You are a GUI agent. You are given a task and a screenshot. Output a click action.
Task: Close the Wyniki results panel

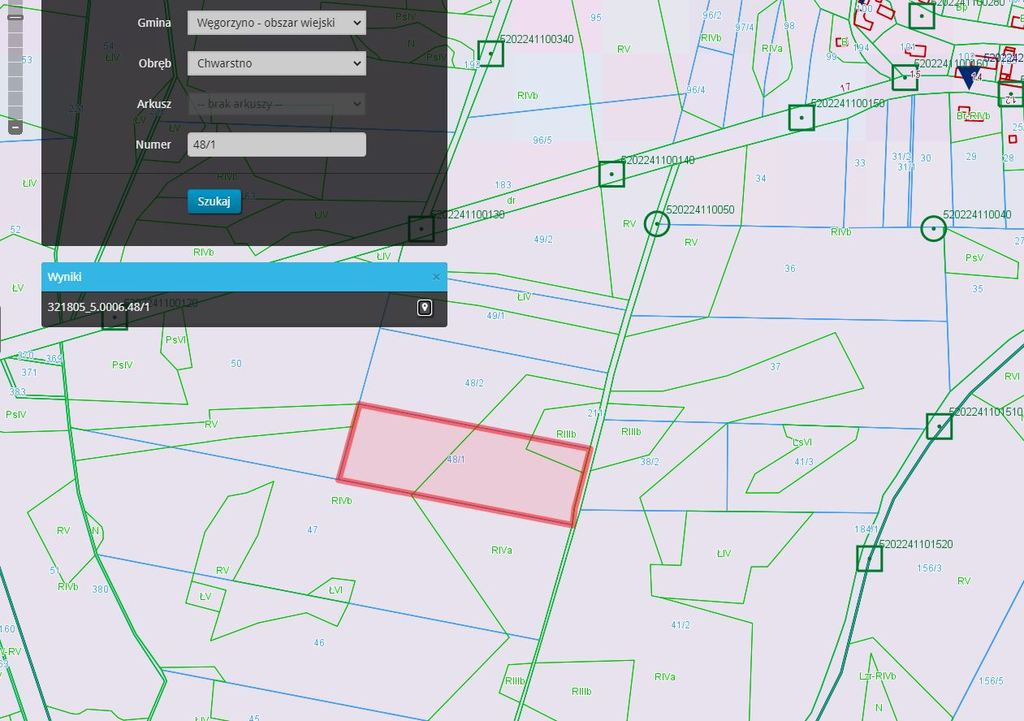(436, 277)
